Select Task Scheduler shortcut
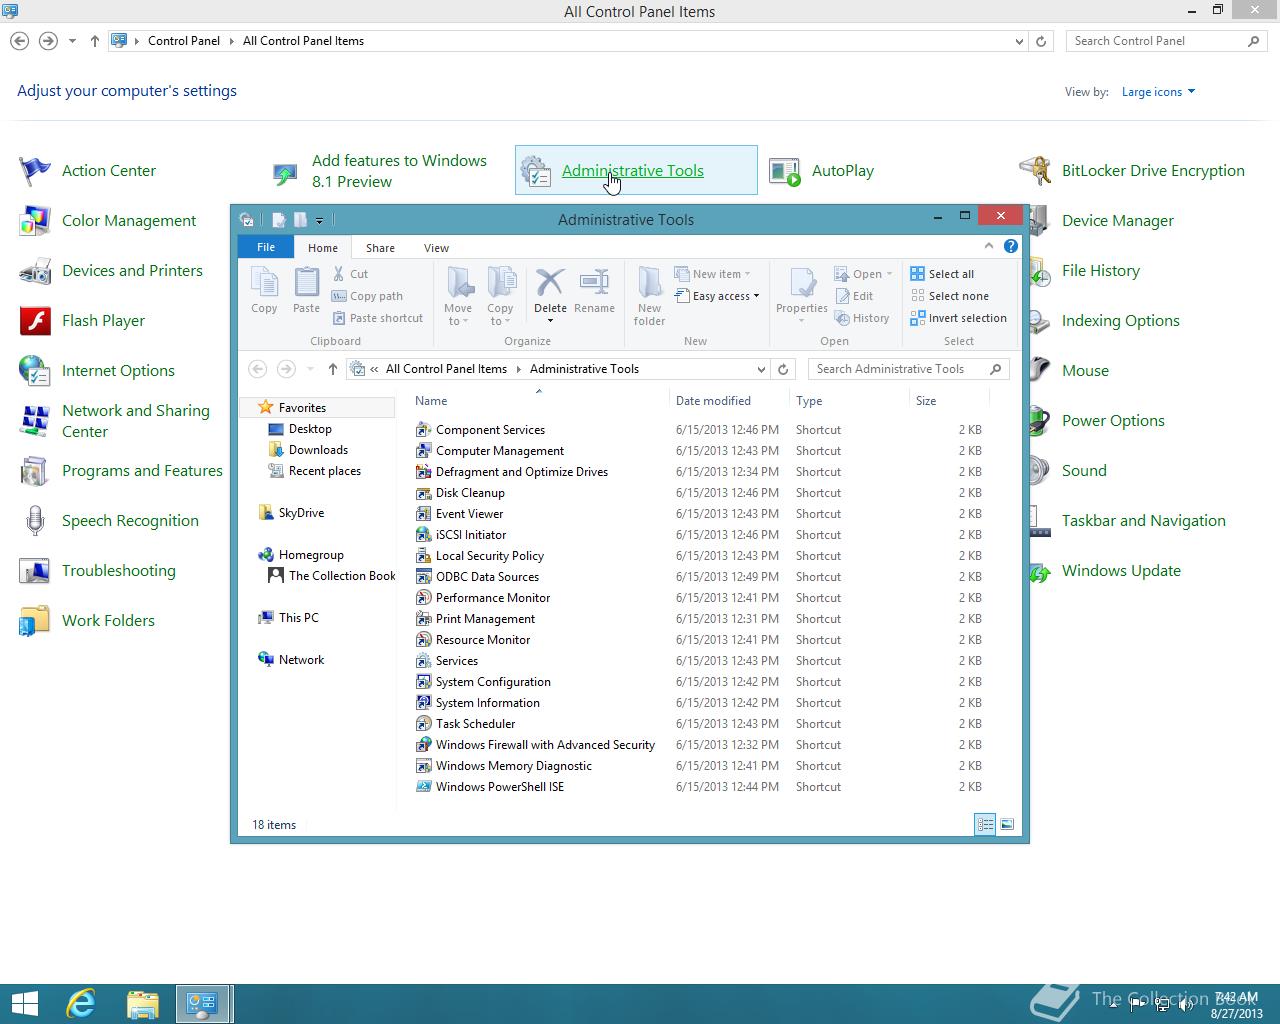 [475, 724]
